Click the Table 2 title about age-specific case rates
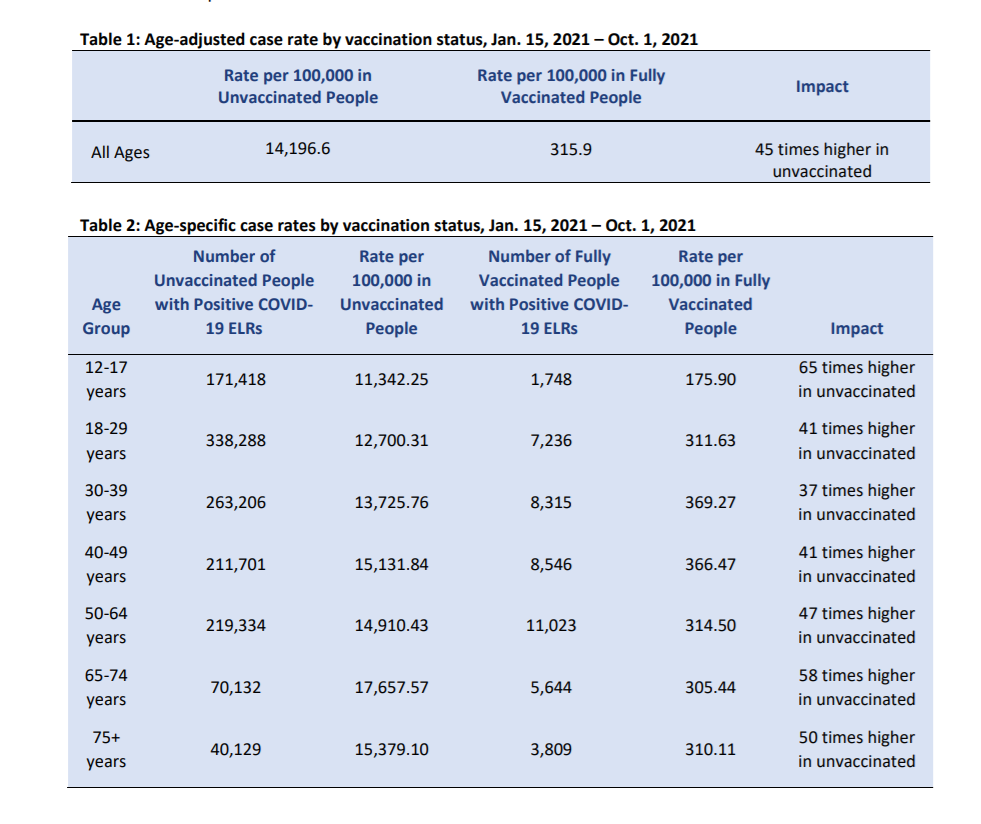 click(x=387, y=225)
